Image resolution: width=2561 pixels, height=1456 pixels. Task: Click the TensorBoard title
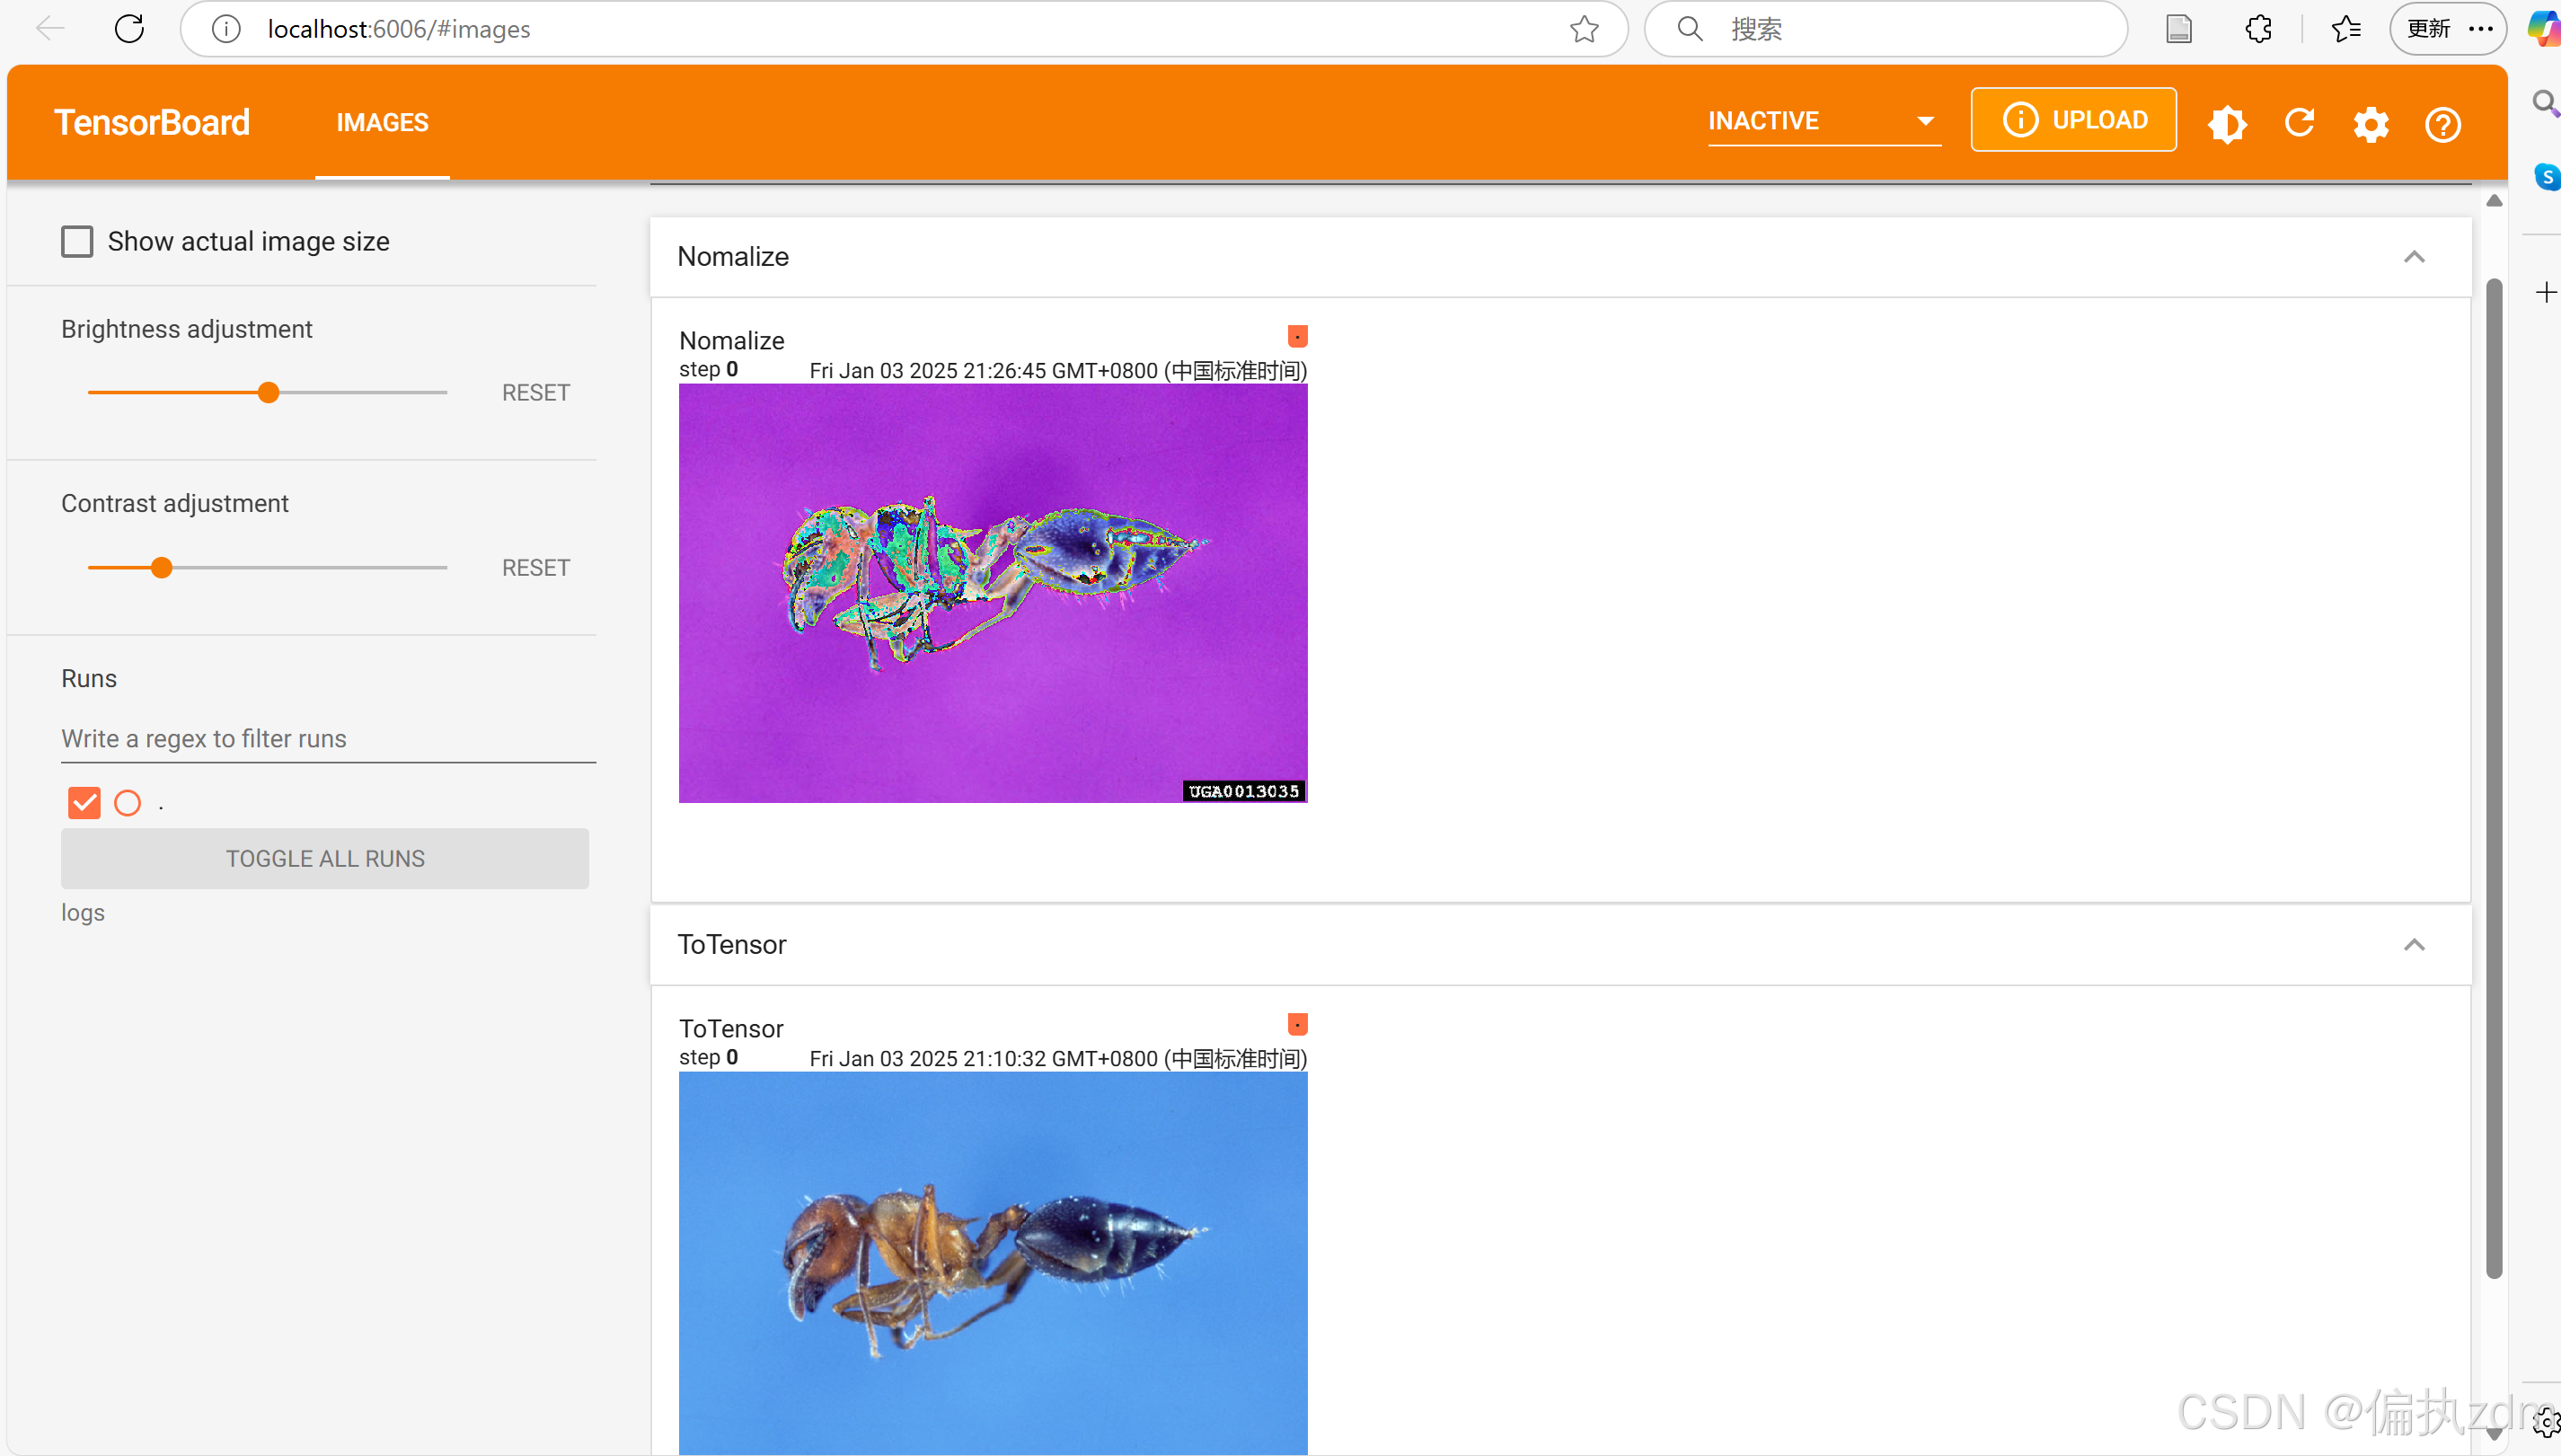click(x=152, y=122)
